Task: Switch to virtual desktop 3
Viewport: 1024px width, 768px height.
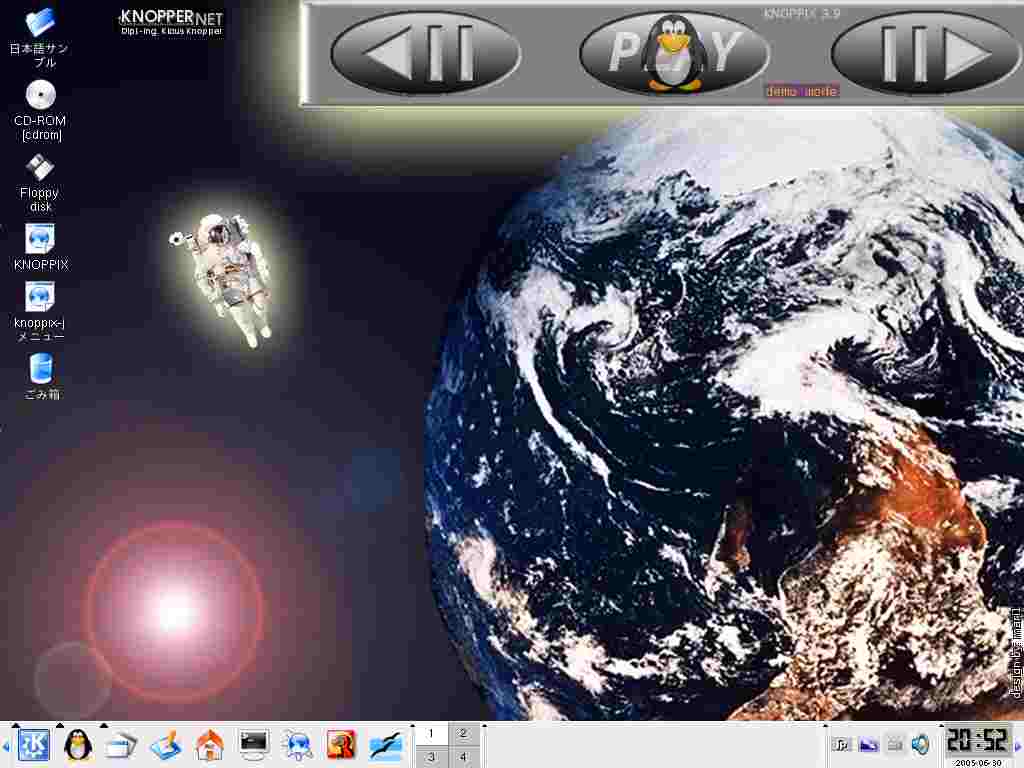Action: click(431, 757)
